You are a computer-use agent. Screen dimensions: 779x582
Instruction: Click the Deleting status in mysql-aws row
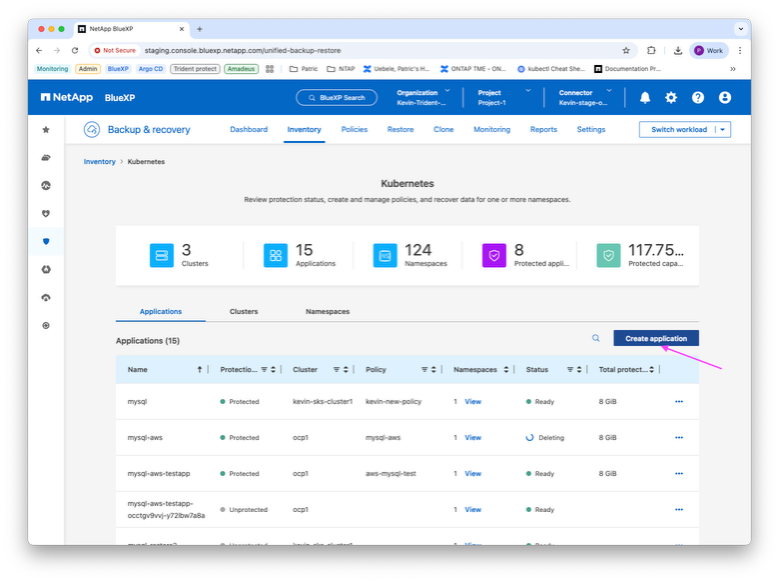545,437
